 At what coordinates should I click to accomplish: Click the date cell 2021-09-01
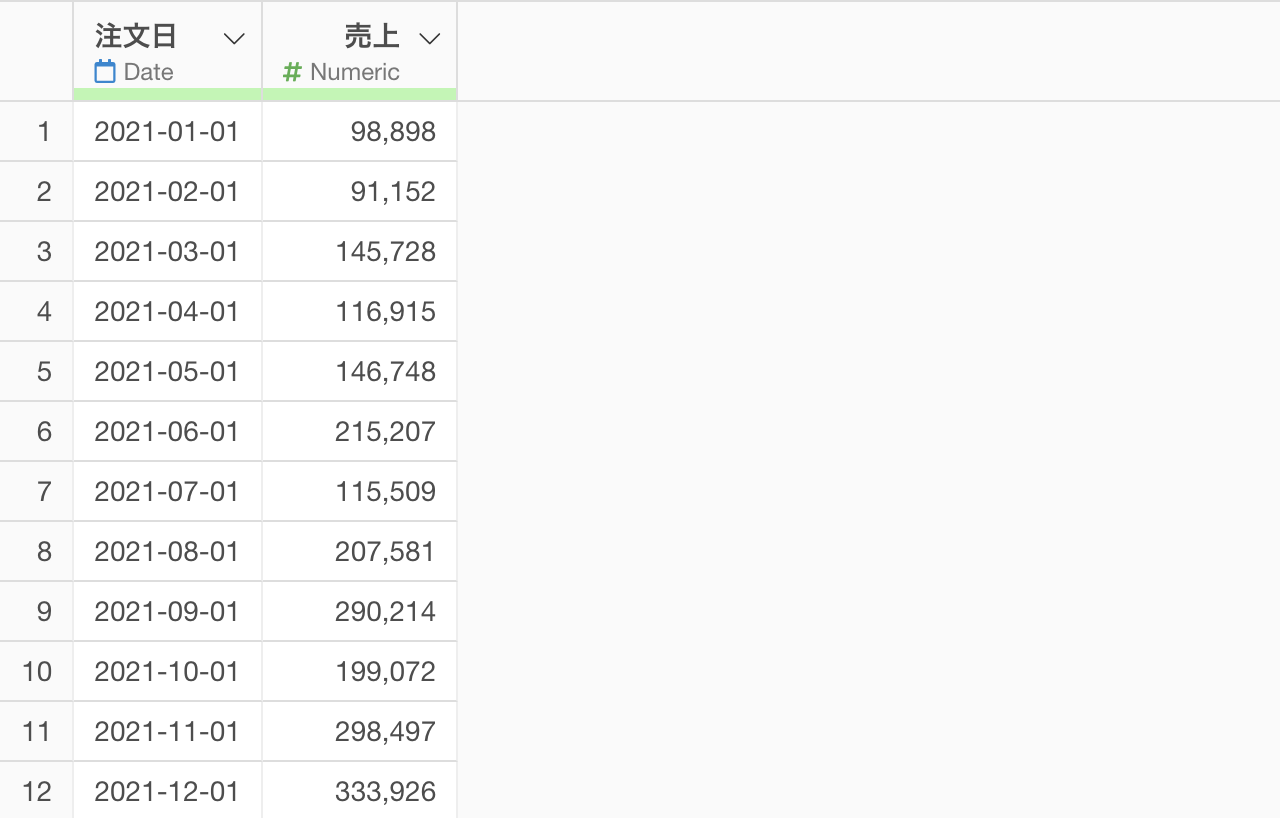(167, 612)
